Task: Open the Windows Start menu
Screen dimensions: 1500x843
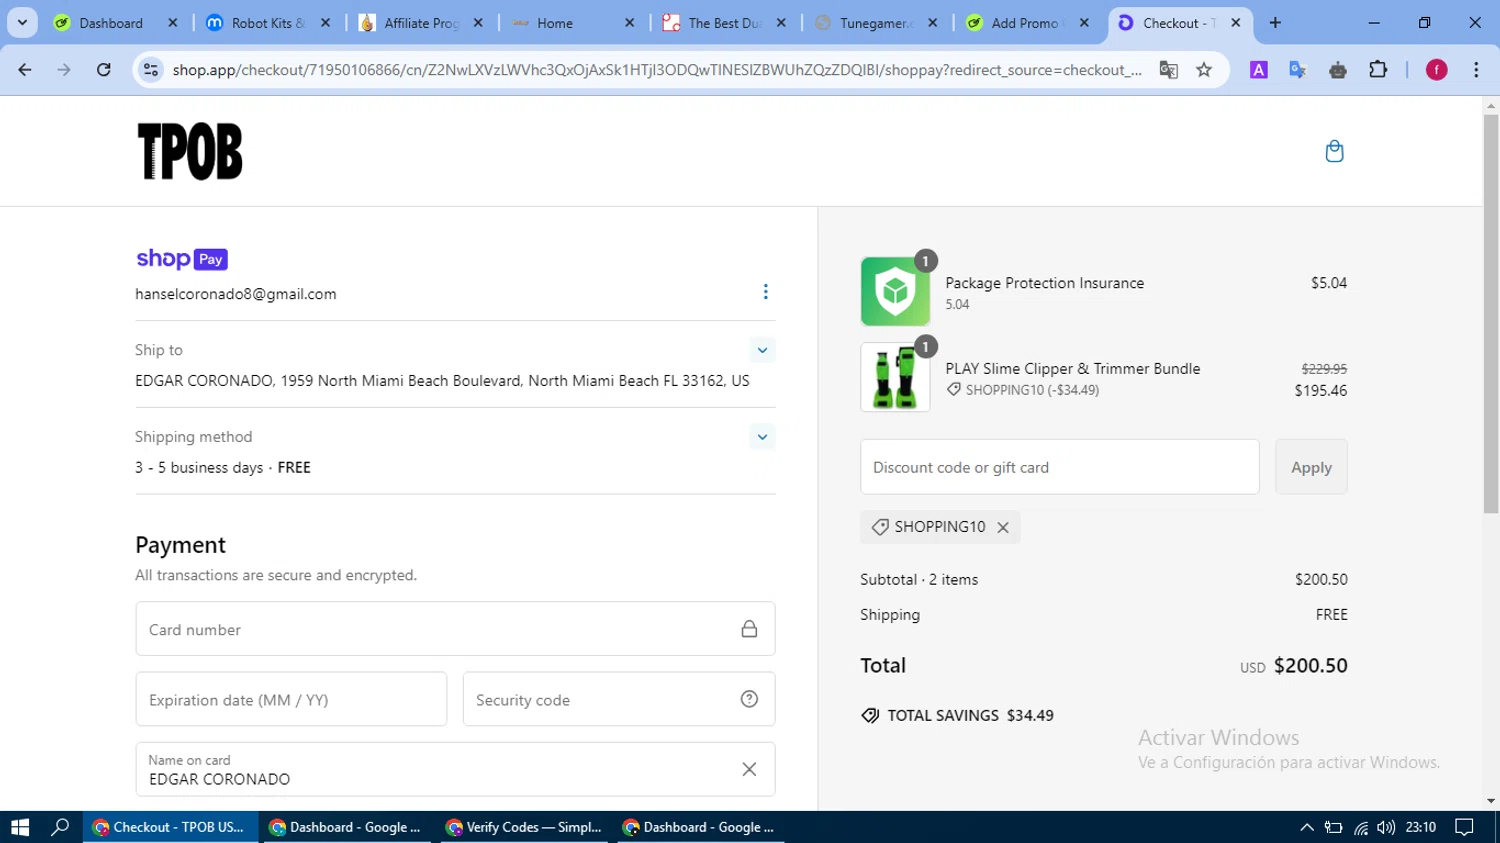Action: [x=20, y=827]
